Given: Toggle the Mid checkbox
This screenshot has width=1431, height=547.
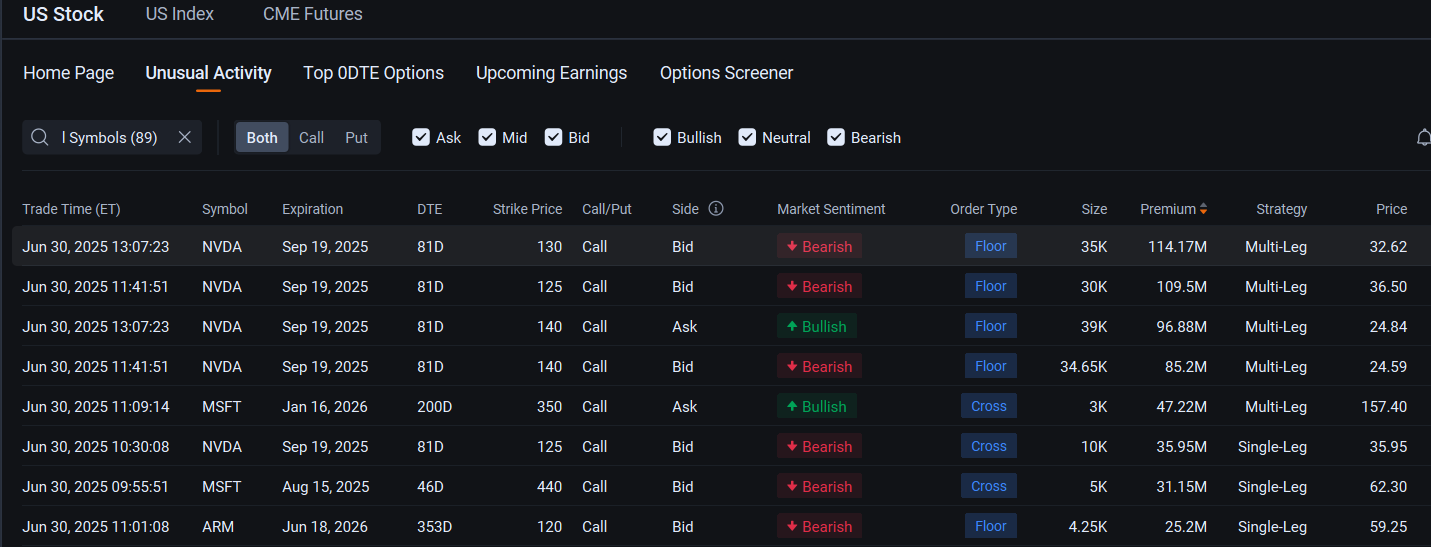Looking at the screenshot, I should [x=487, y=137].
